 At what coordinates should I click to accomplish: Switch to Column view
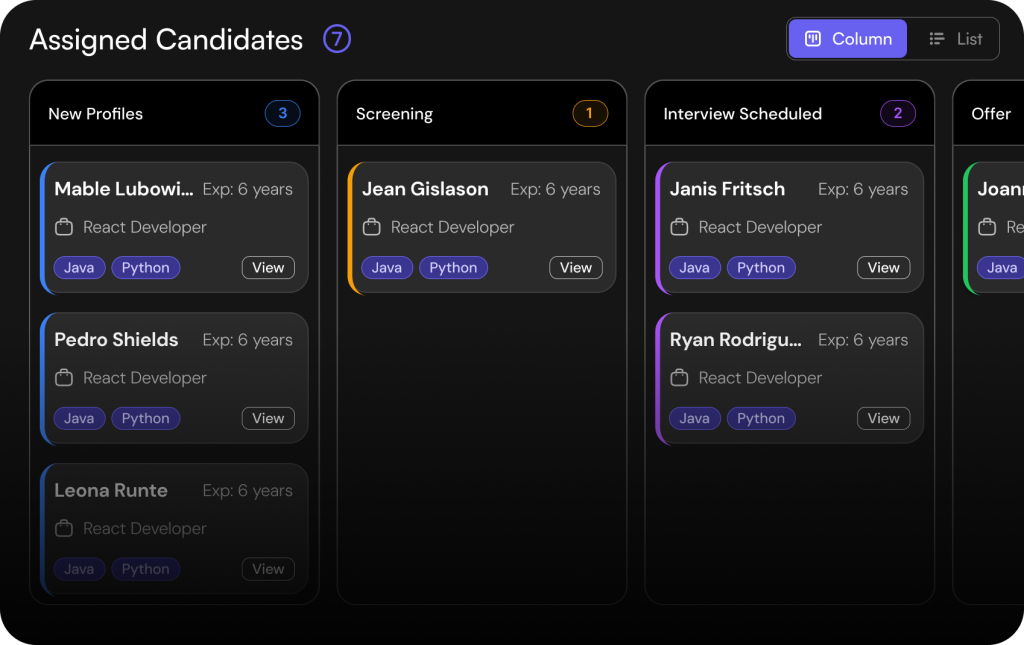tap(847, 39)
